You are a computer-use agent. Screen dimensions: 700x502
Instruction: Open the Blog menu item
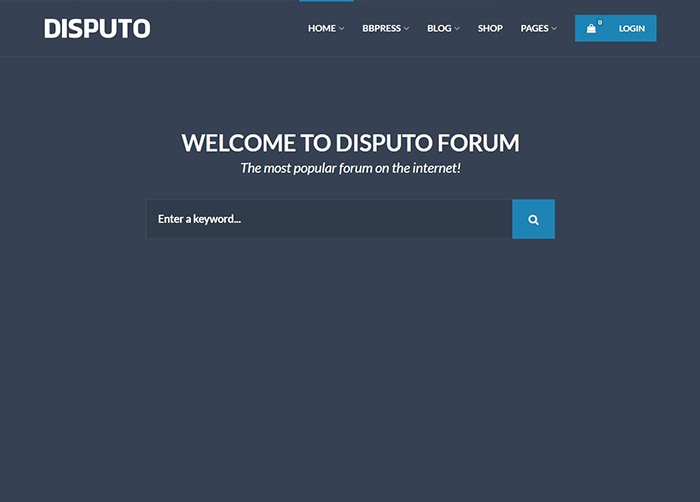pos(439,28)
